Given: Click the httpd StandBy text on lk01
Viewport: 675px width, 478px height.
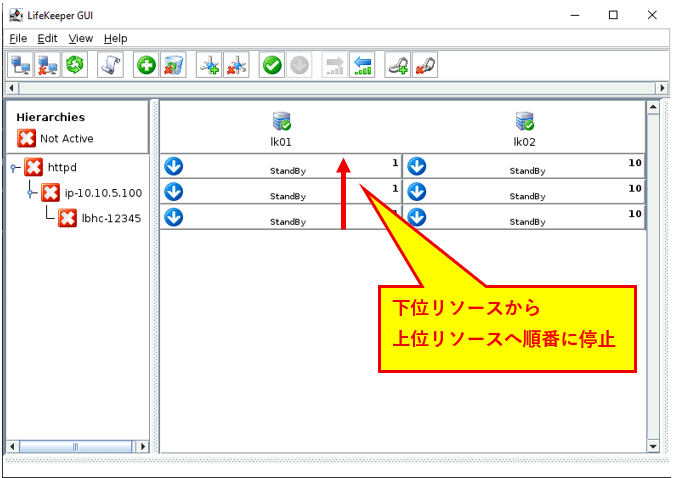Looking at the screenshot, I should (288, 171).
